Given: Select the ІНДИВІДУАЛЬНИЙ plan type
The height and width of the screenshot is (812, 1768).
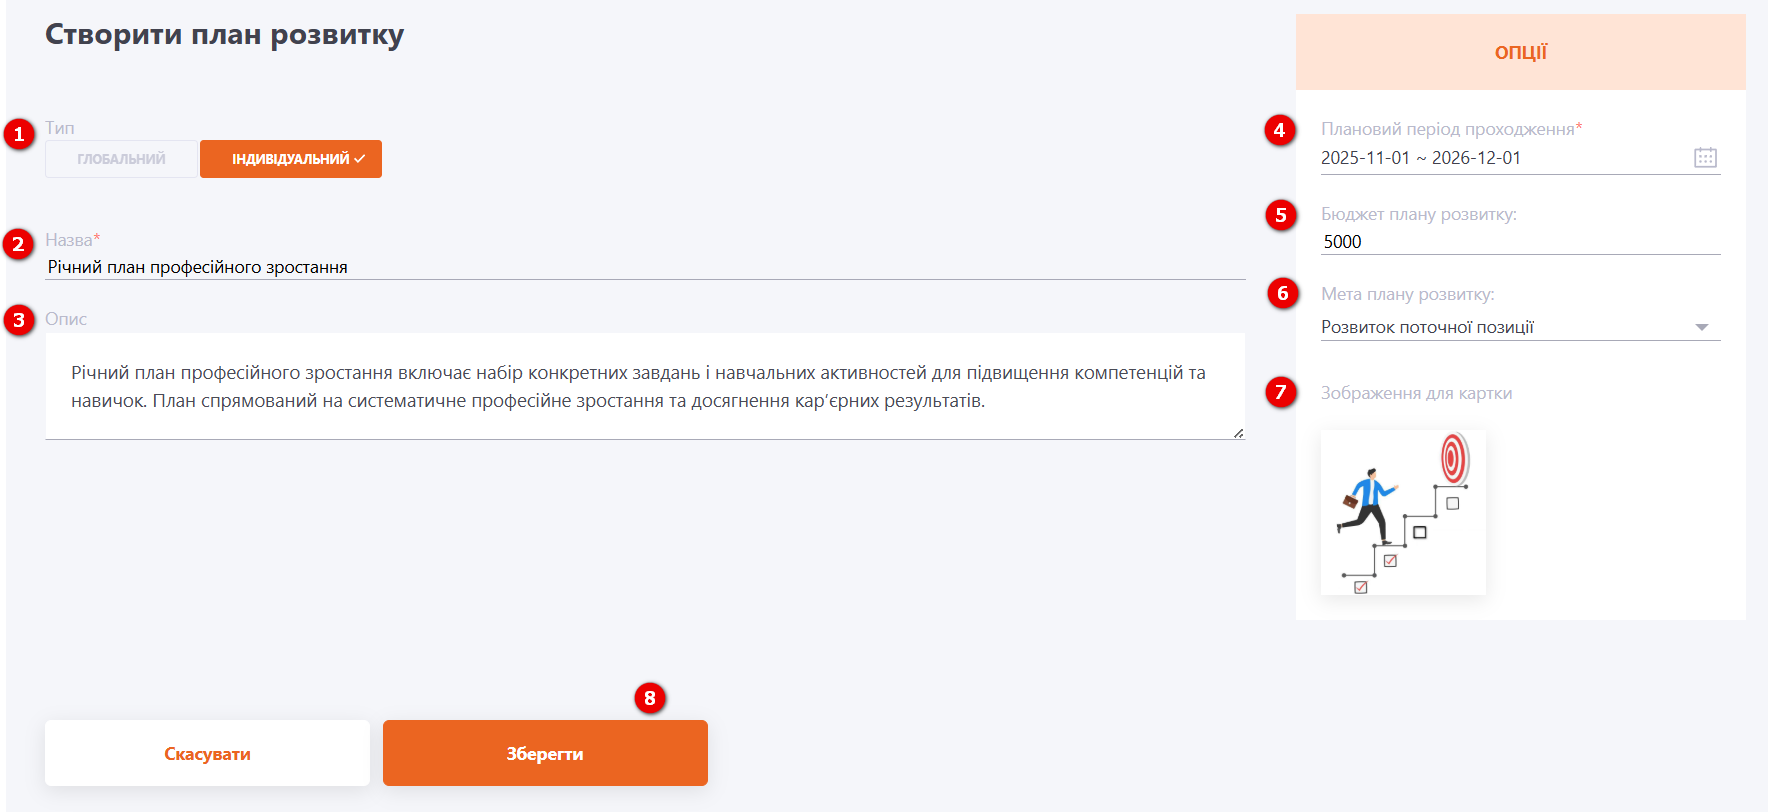Looking at the screenshot, I should pos(291,159).
